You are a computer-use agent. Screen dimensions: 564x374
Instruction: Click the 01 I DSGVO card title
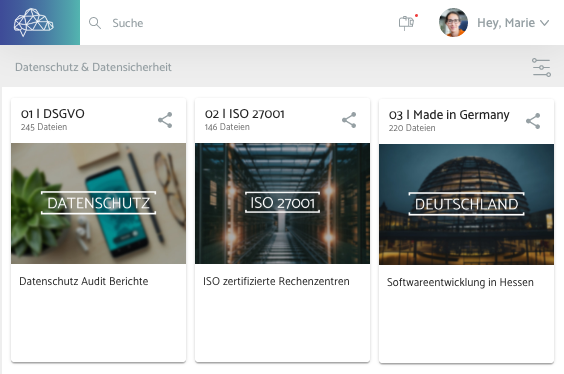53,114
